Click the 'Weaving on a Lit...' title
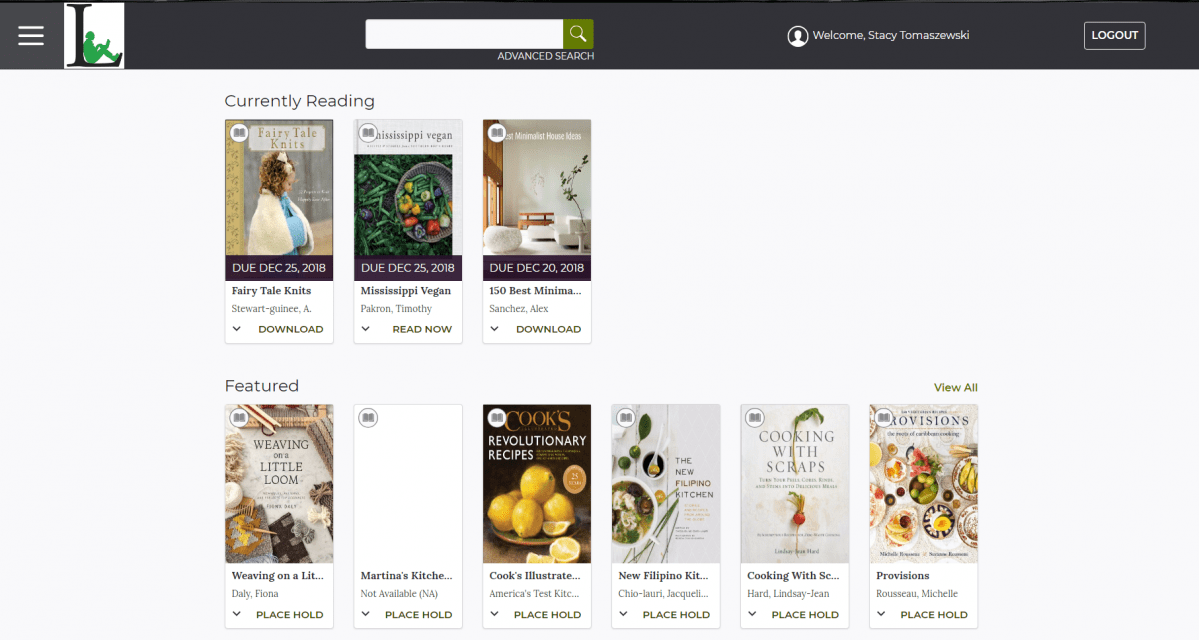The height and width of the screenshot is (640, 1199). 278,576
